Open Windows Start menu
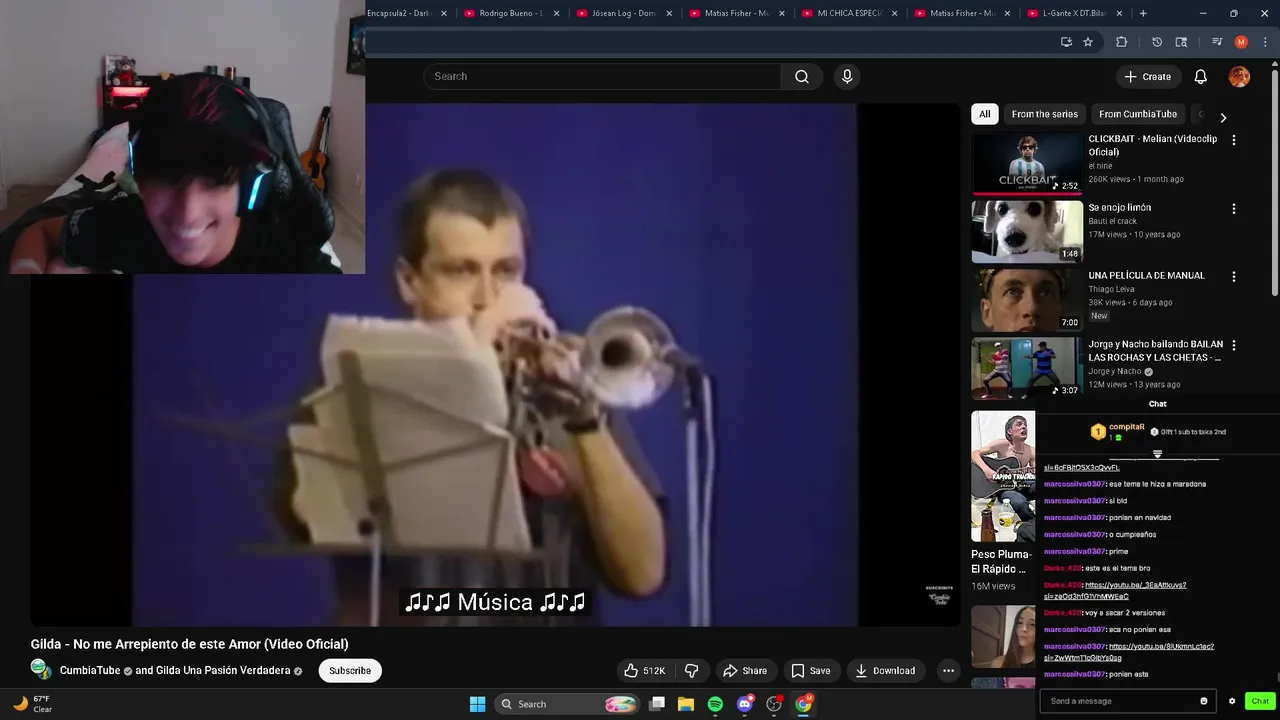 (x=477, y=704)
